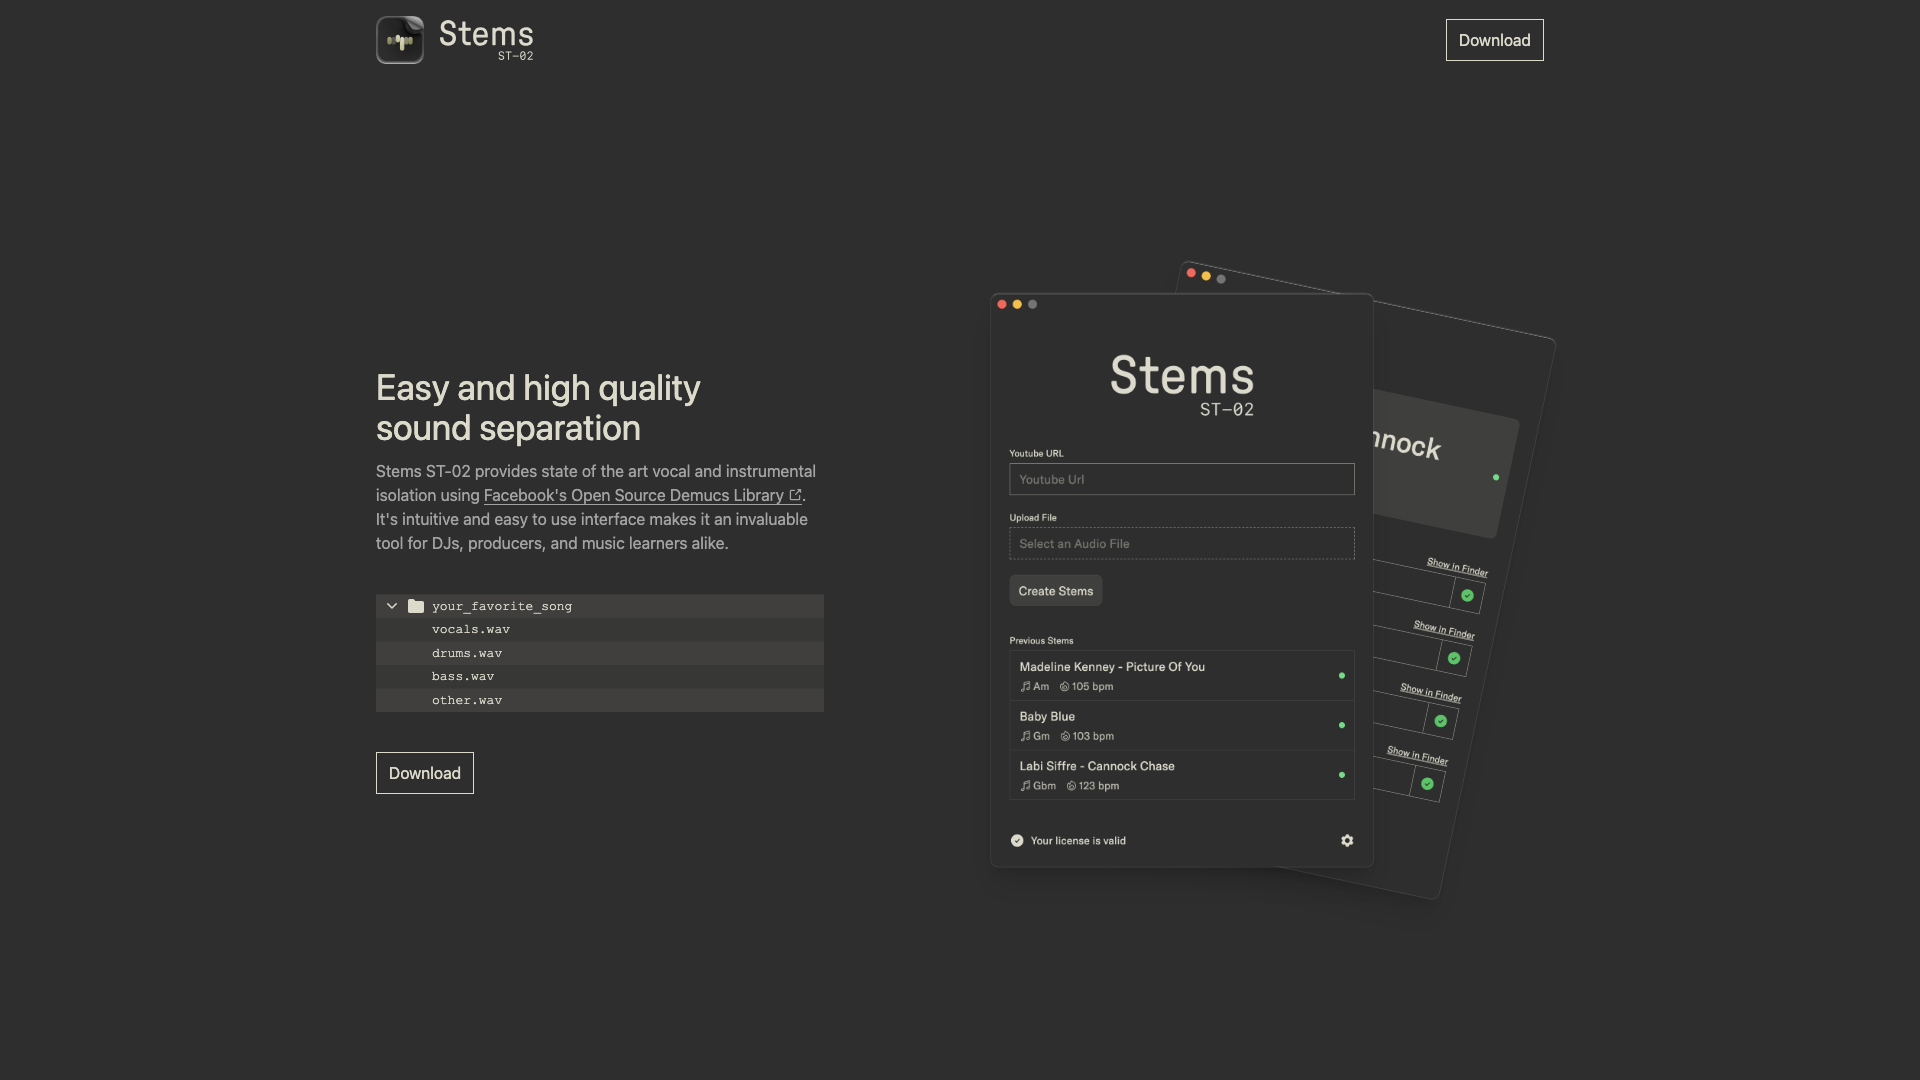Click the musical key icon next to Am
This screenshot has width=1920, height=1080.
[x=1024, y=687]
